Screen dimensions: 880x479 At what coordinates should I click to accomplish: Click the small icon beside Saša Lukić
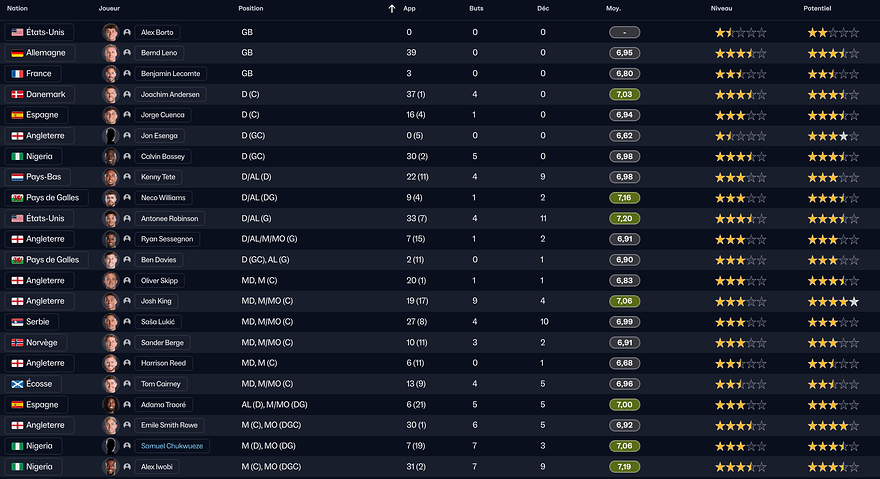click(x=127, y=322)
